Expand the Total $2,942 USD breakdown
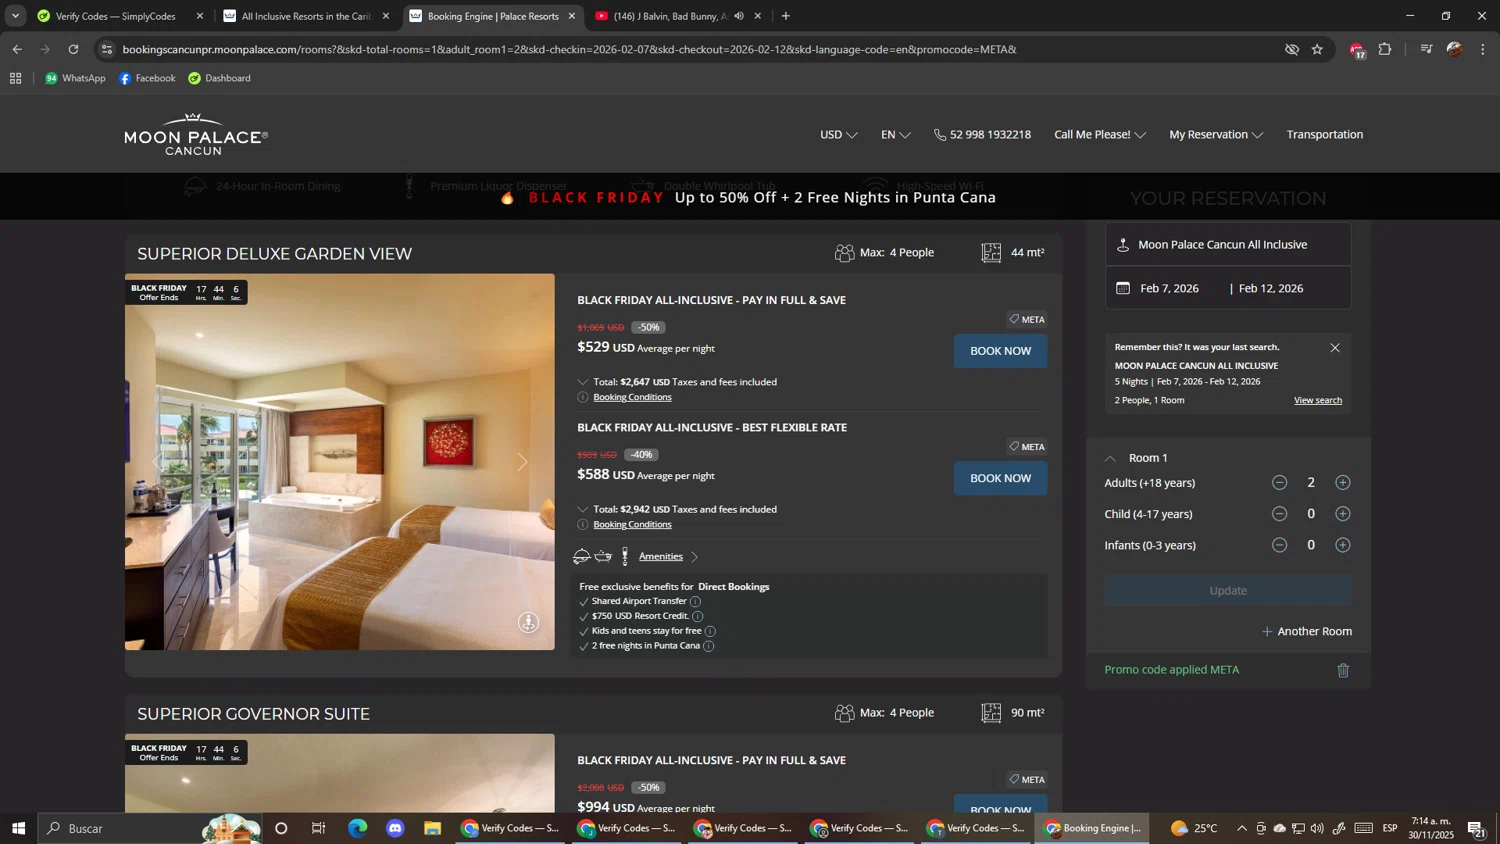 583,509
